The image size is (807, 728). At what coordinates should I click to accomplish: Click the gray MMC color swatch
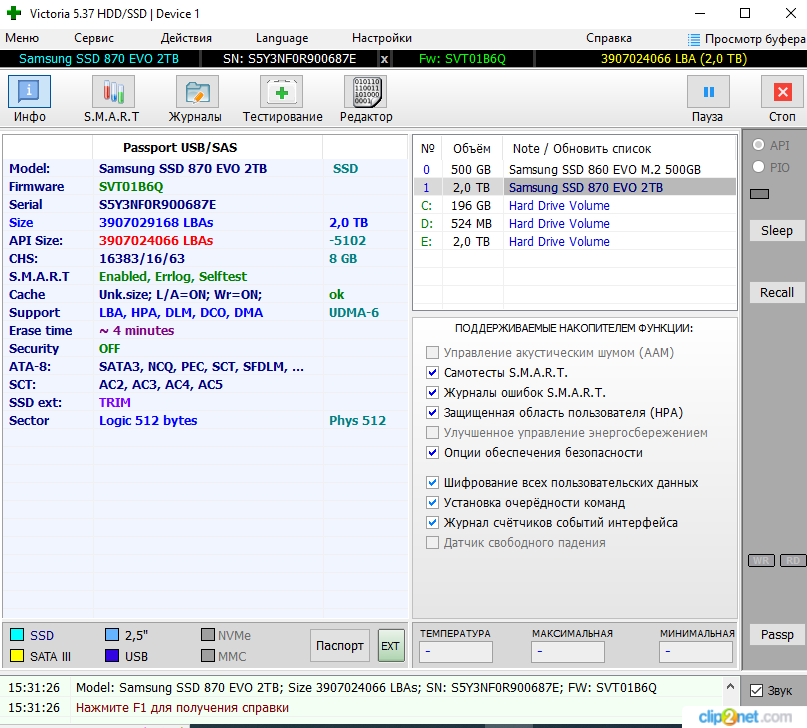coord(208,656)
